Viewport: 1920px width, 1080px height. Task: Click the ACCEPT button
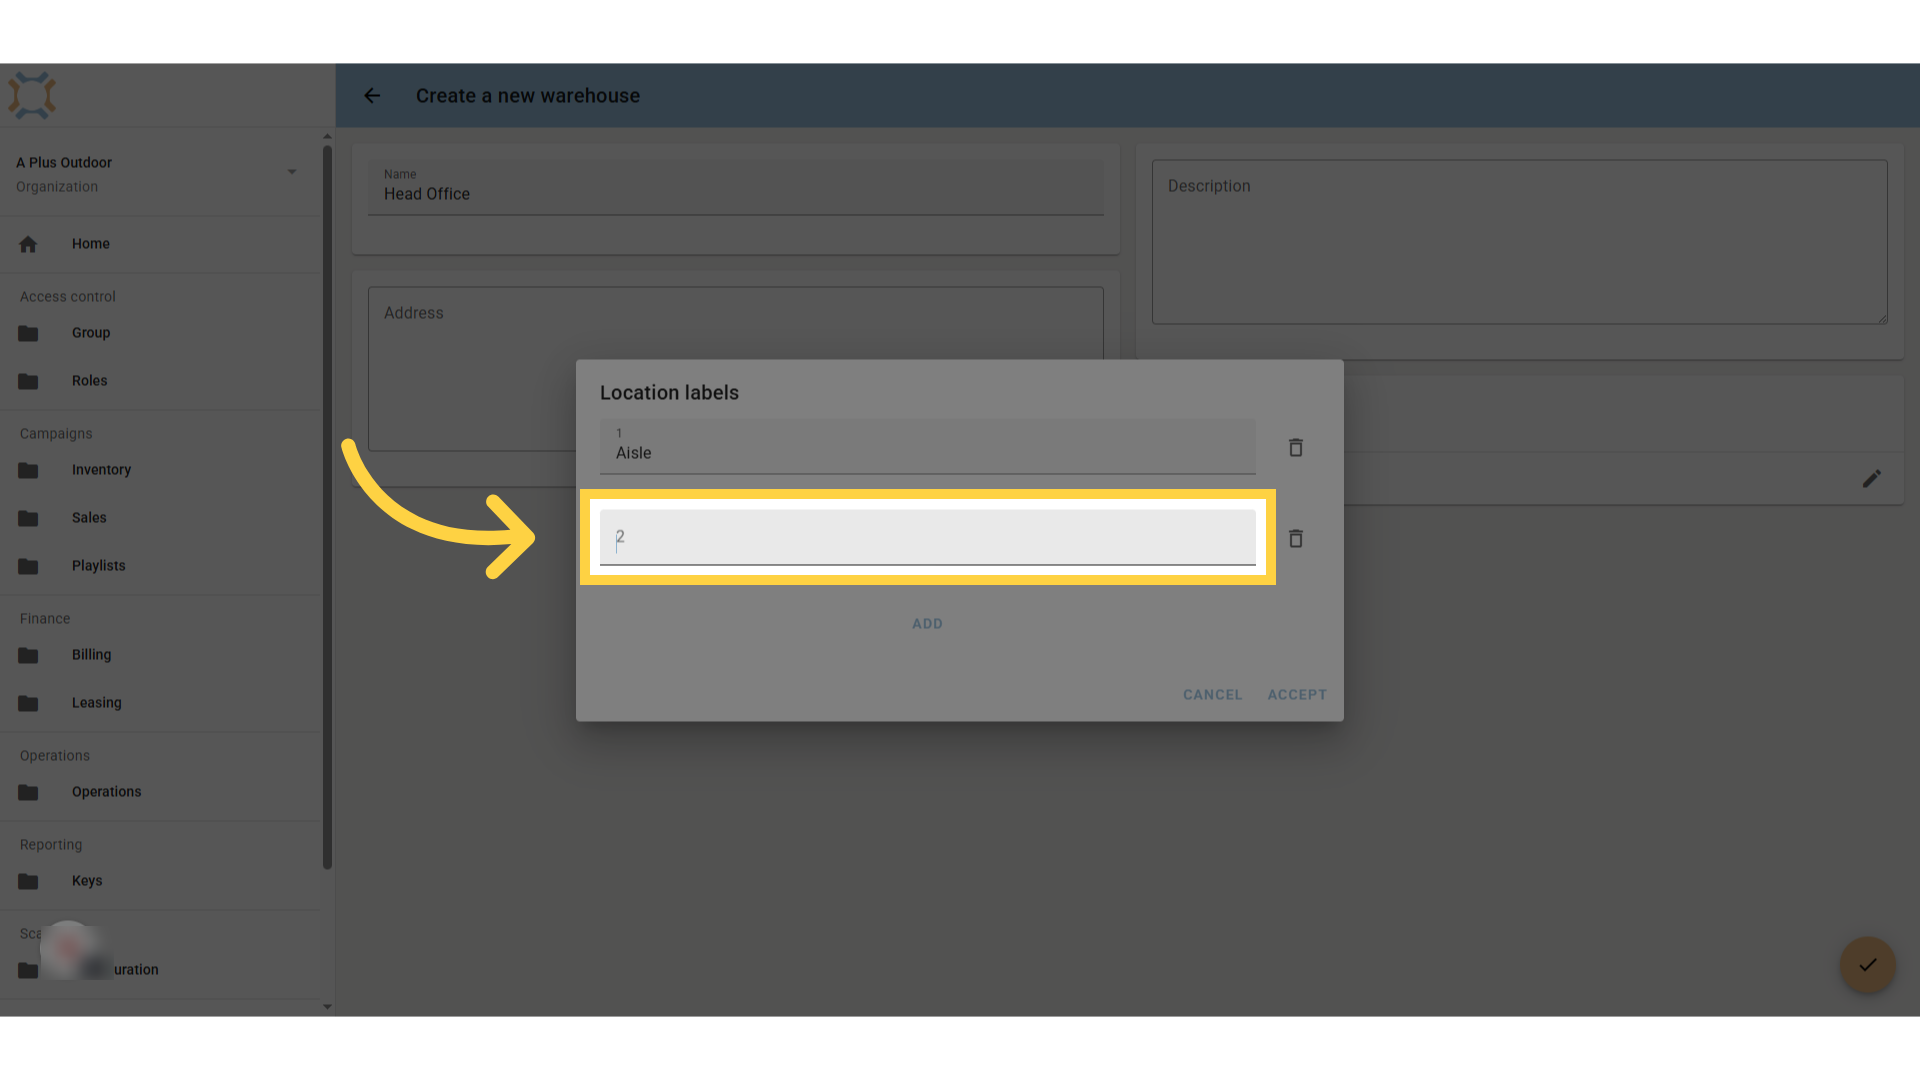[x=1297, y=695]
